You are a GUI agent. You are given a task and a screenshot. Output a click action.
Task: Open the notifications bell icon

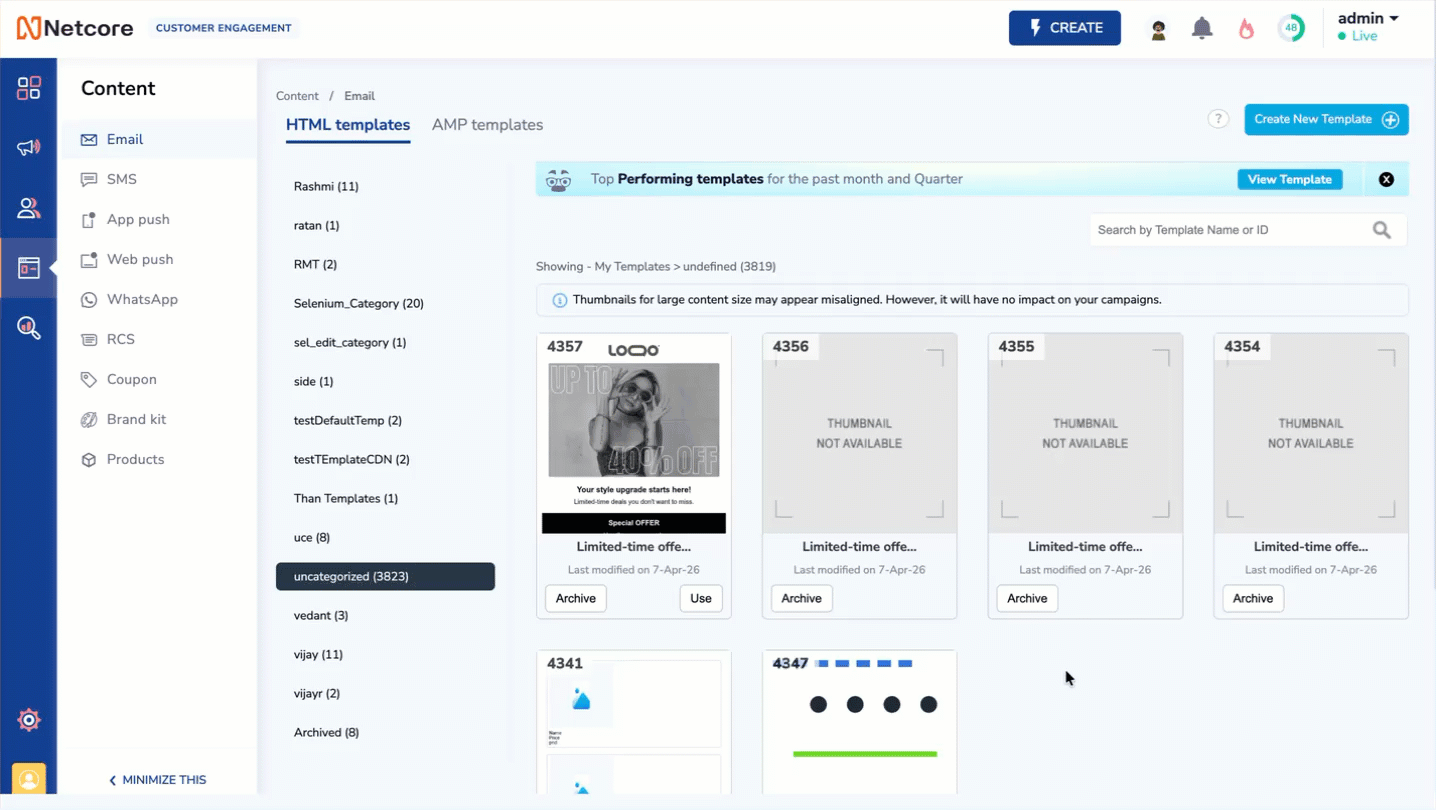tap(1202, 28)
